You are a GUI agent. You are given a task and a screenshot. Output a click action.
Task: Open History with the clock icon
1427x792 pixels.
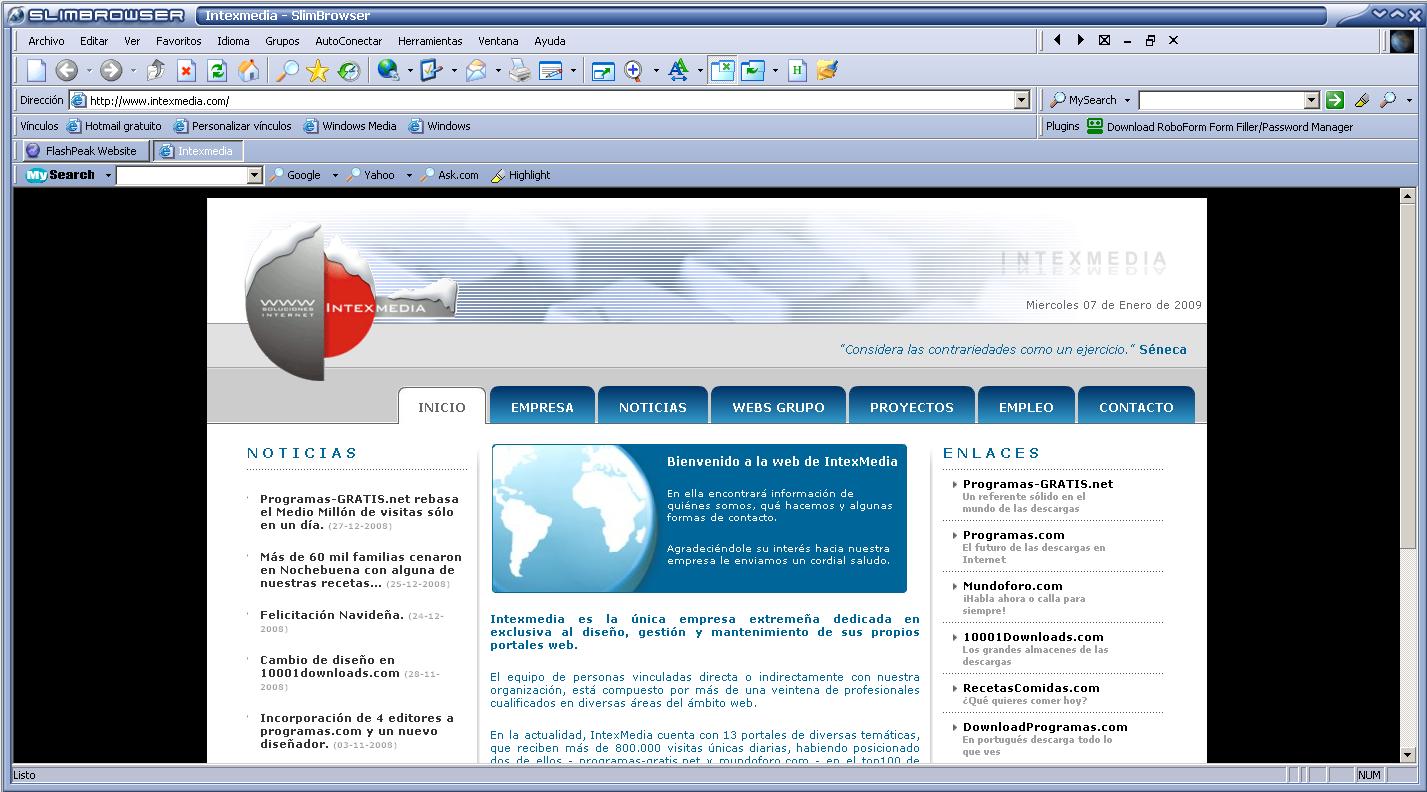tap(348, 70)
